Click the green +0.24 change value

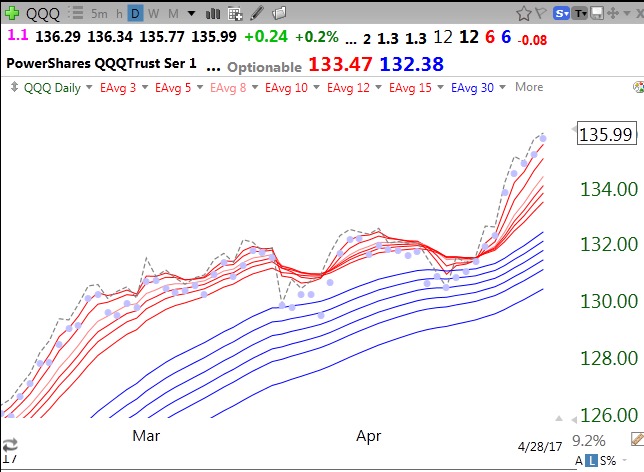click(x=266, y=37)
